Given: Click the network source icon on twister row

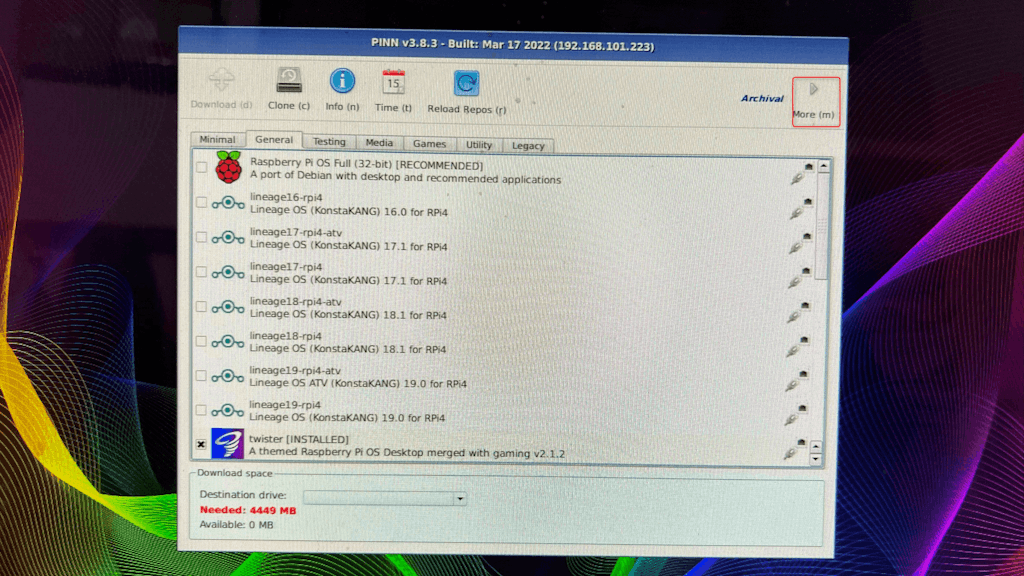Looking at the screenshot, I should (794, 449).
